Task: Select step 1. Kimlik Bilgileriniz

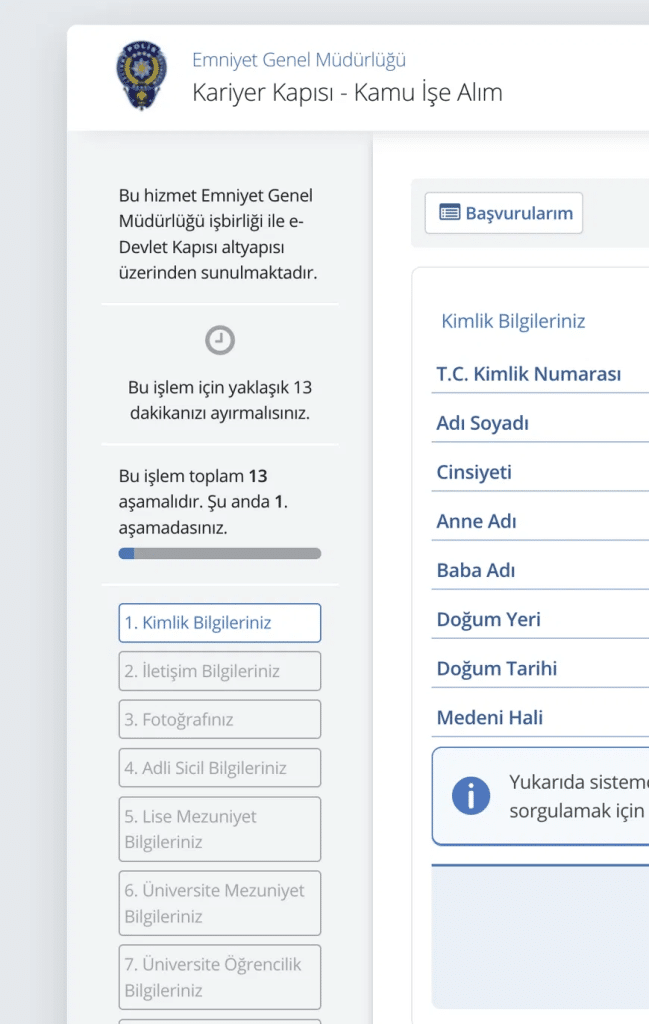Action: tap(220, 623)
